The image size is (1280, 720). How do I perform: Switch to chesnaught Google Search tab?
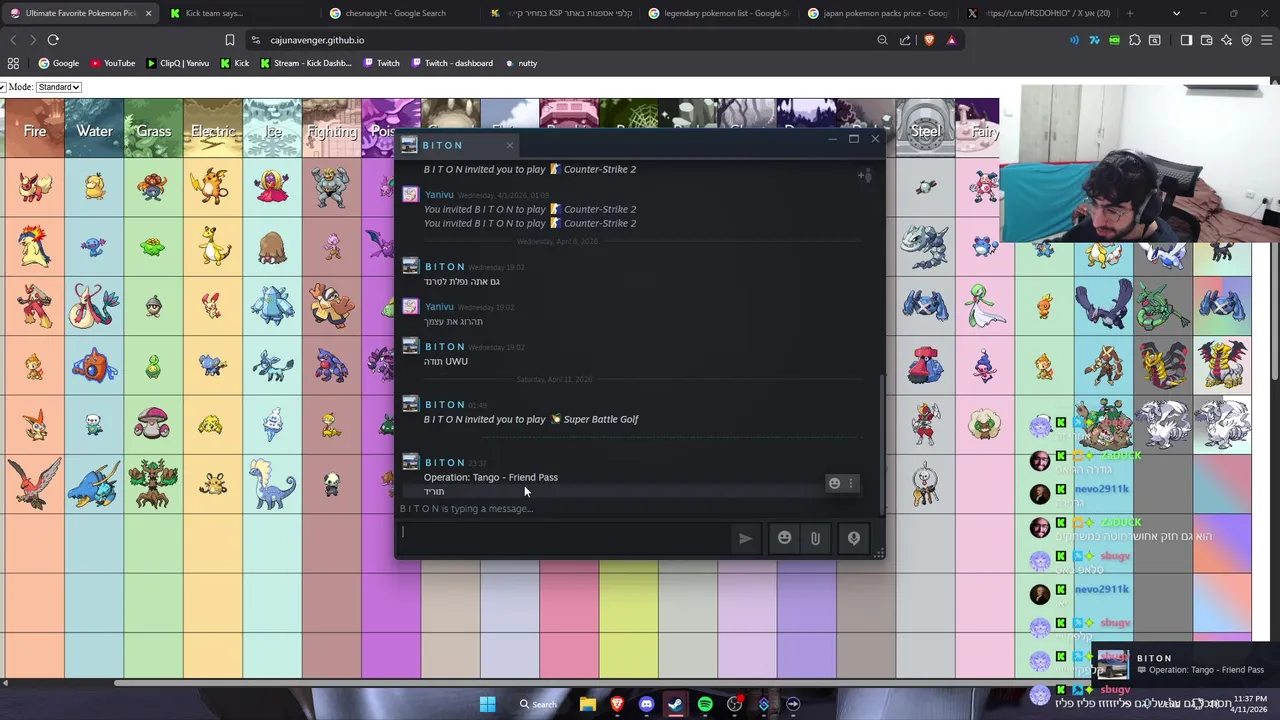[400, 13]
